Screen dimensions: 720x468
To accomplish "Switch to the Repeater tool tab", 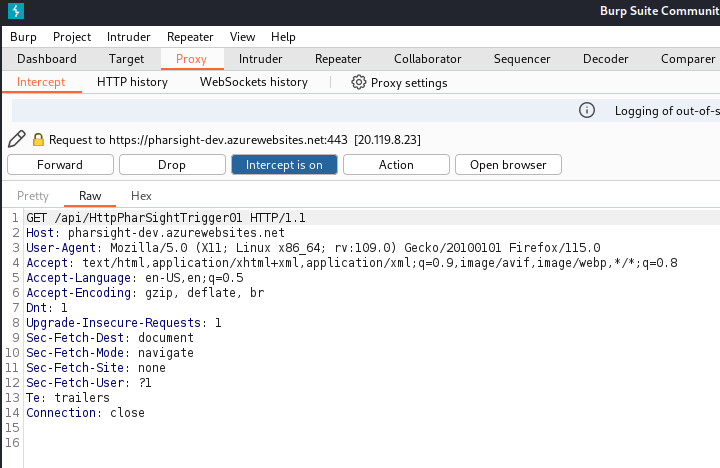I will point(338,59).
